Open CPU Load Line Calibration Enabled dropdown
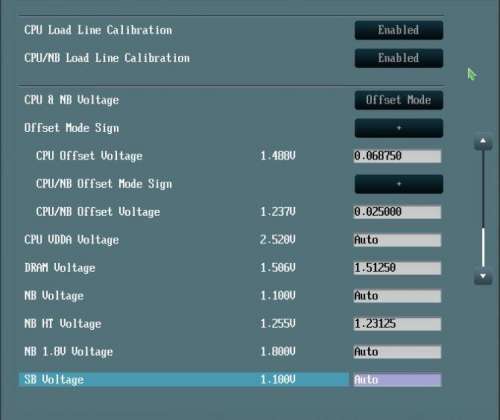 (399, 30)
